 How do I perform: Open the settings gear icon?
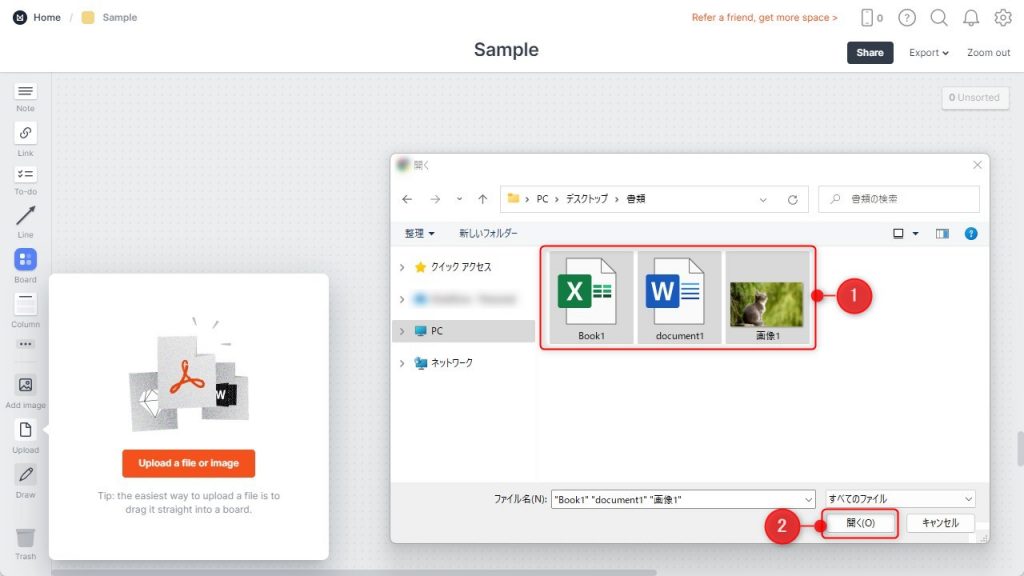tap(1003, 18)
